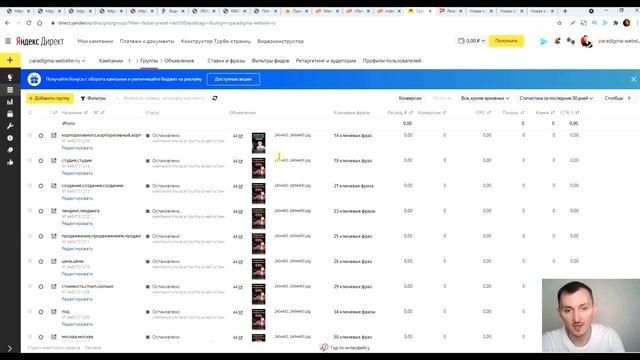Open the settings gears icon in header

(x=571, y=41)
